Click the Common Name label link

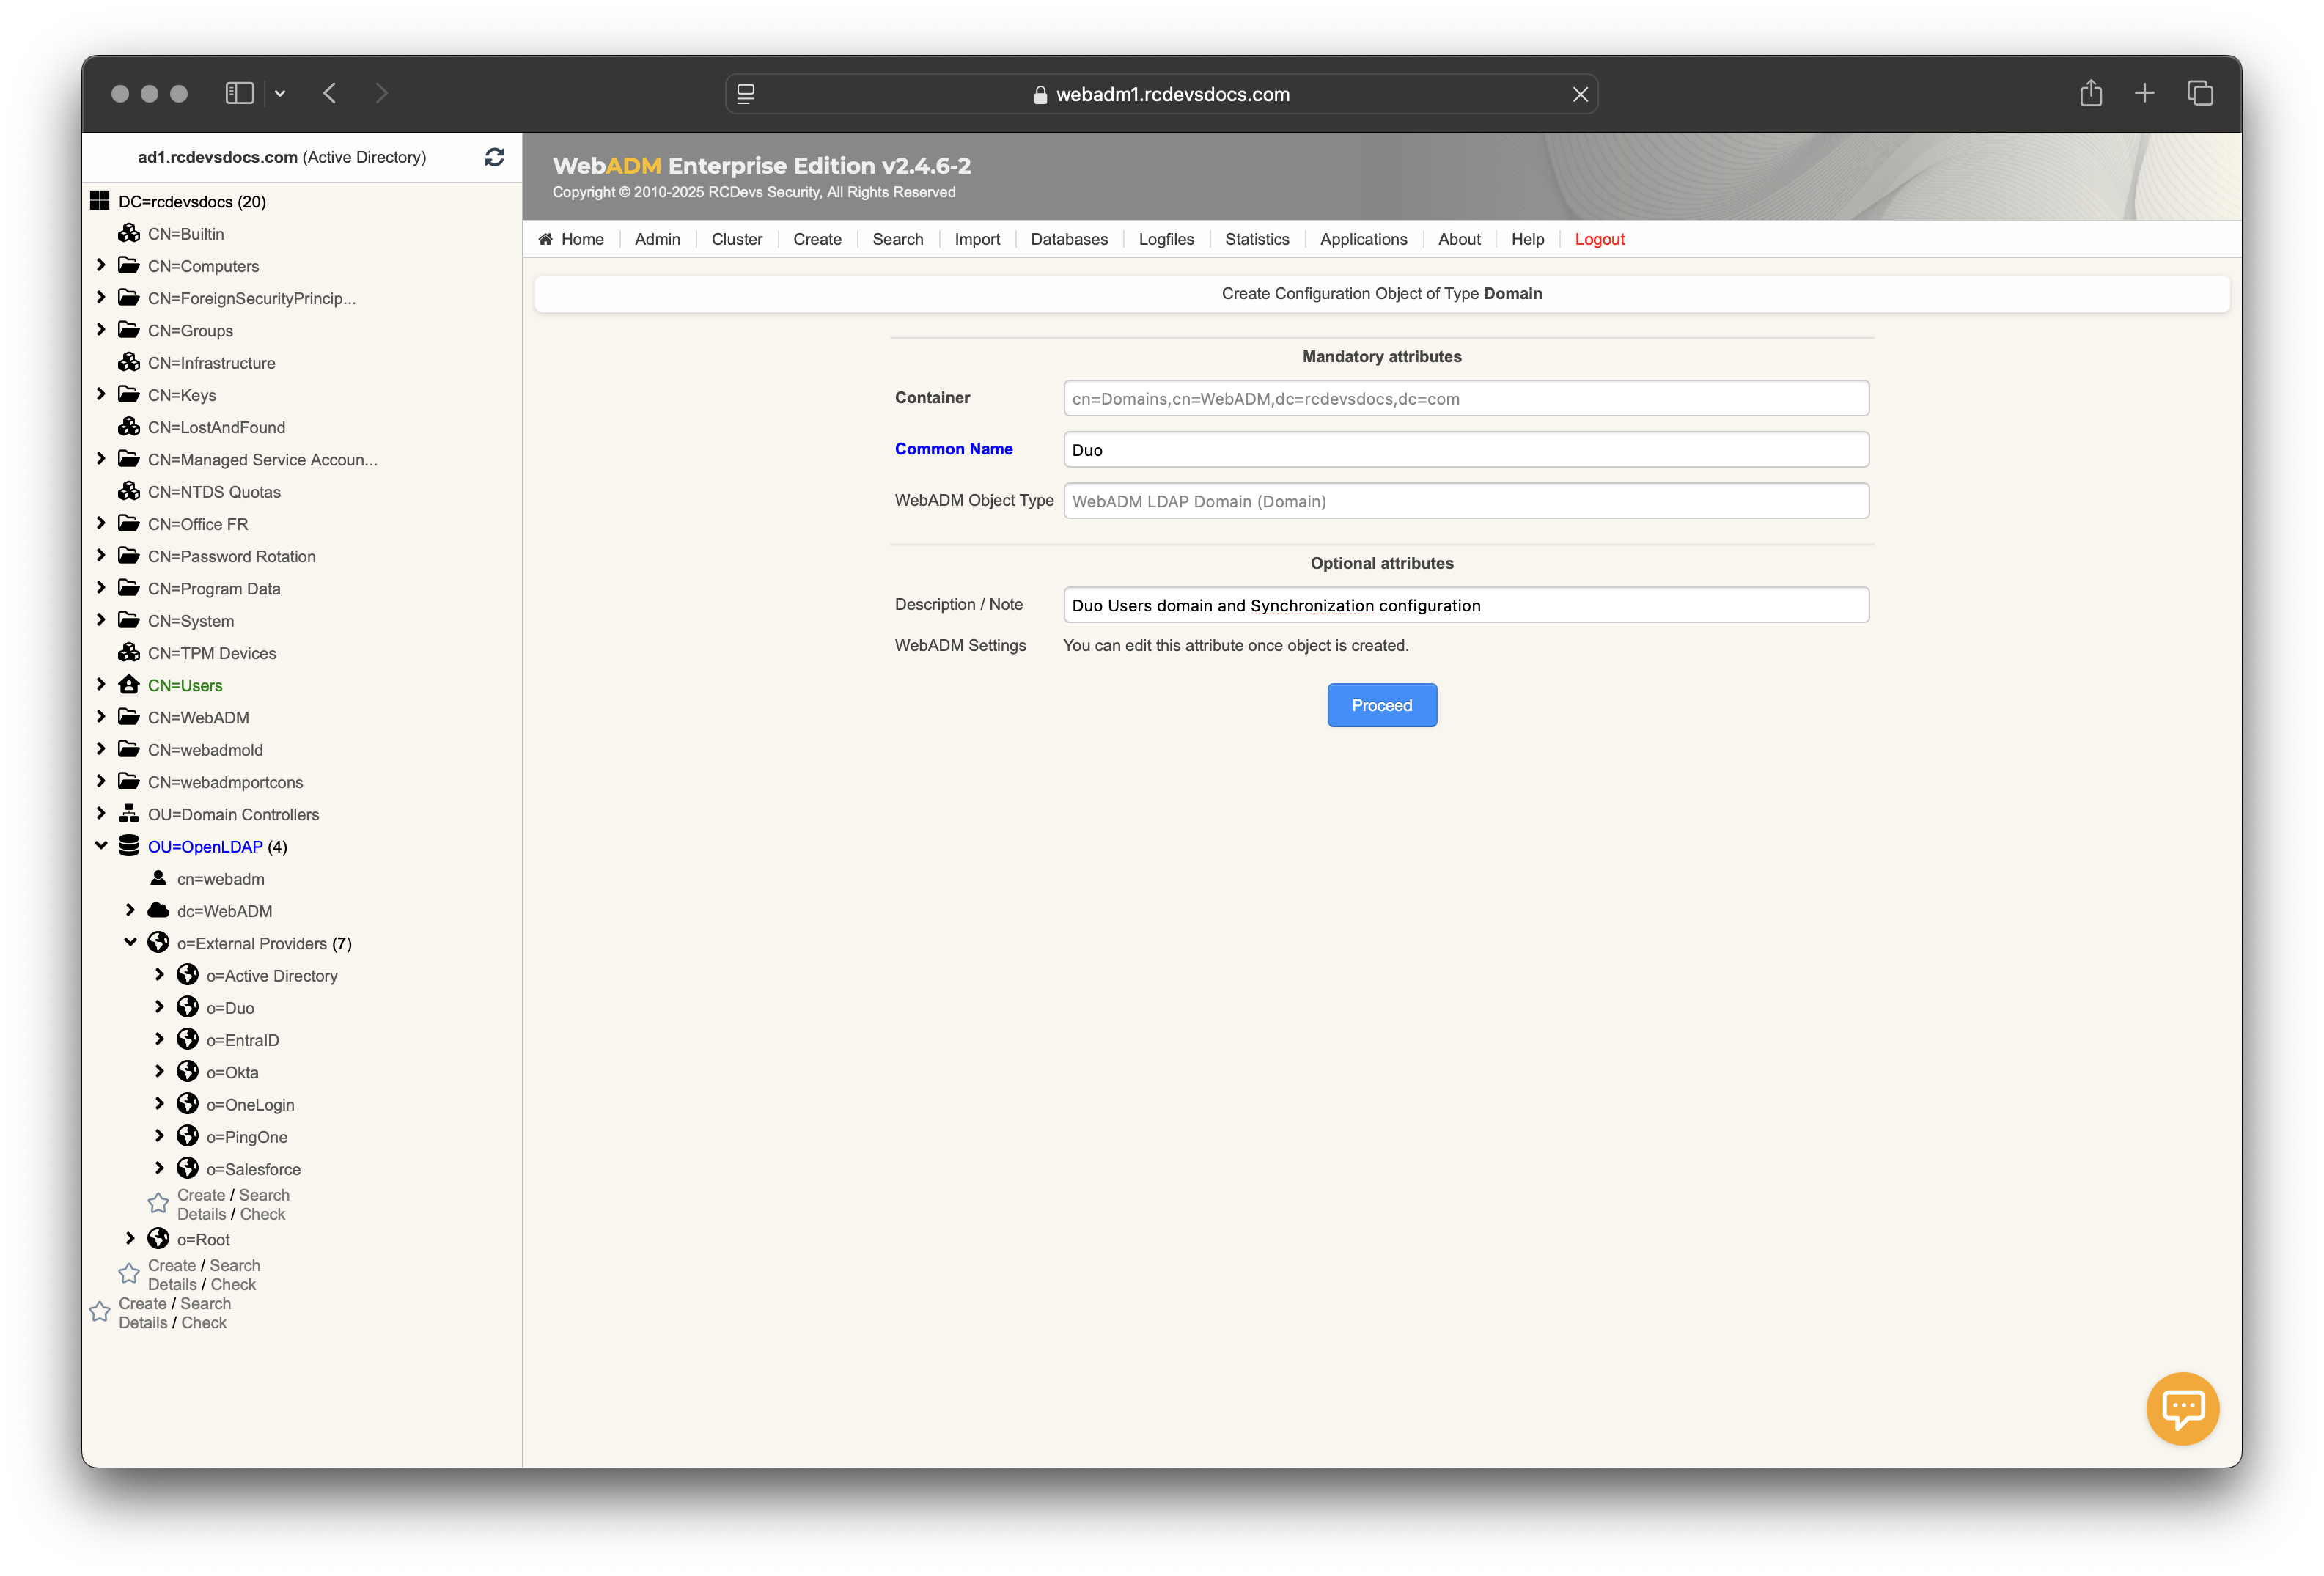[953, 449]
